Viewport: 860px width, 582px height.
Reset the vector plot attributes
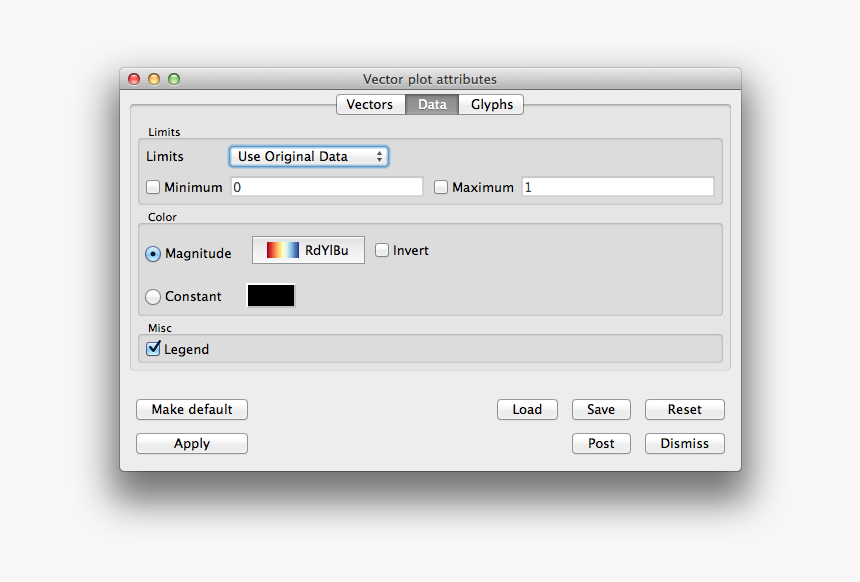tap(684, 409)
